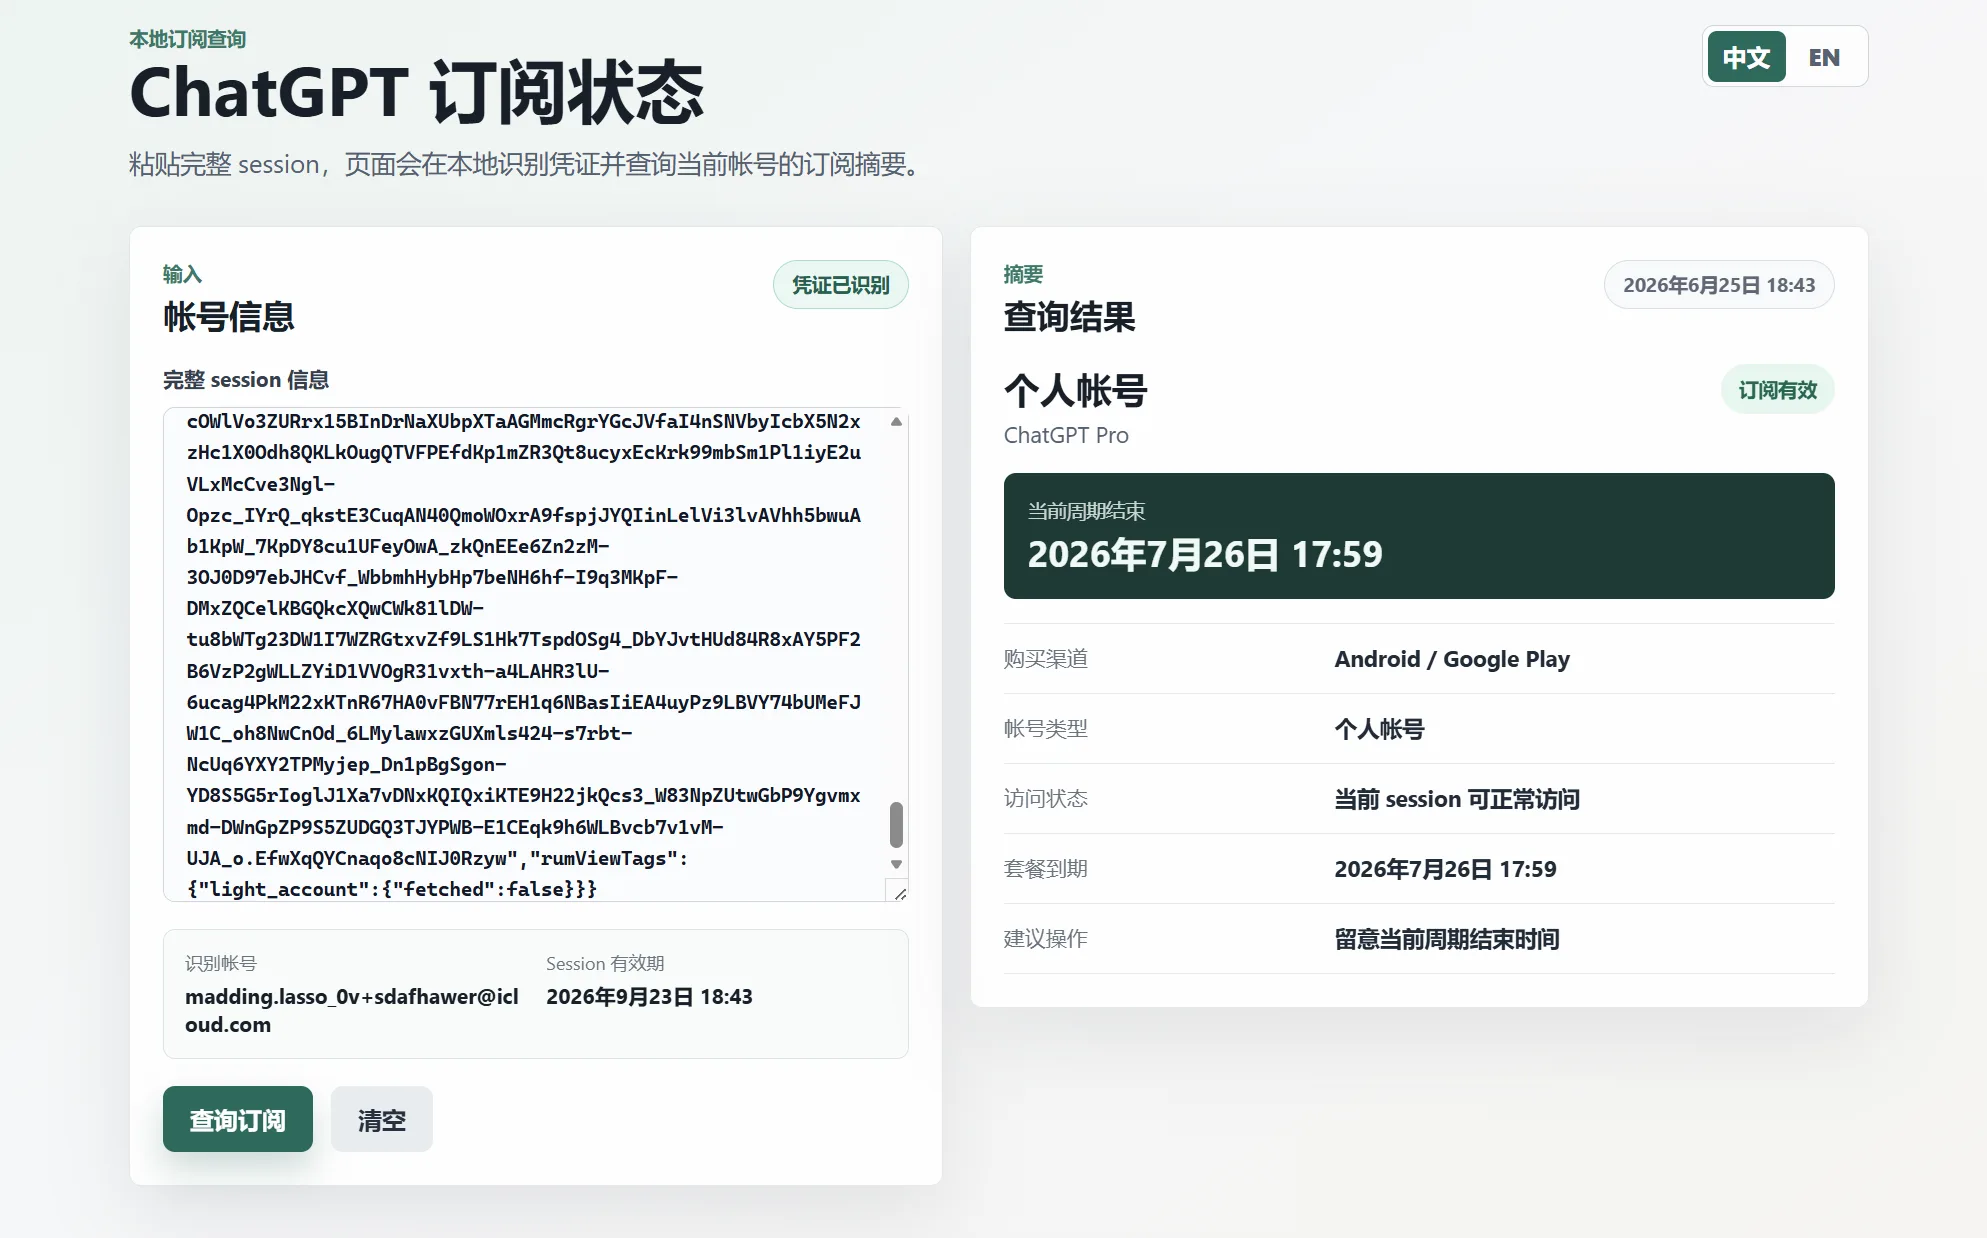1987x1238 pixels.
Task: Click the ChatGPT 订阅状态 page title
Action: (417, 93)
